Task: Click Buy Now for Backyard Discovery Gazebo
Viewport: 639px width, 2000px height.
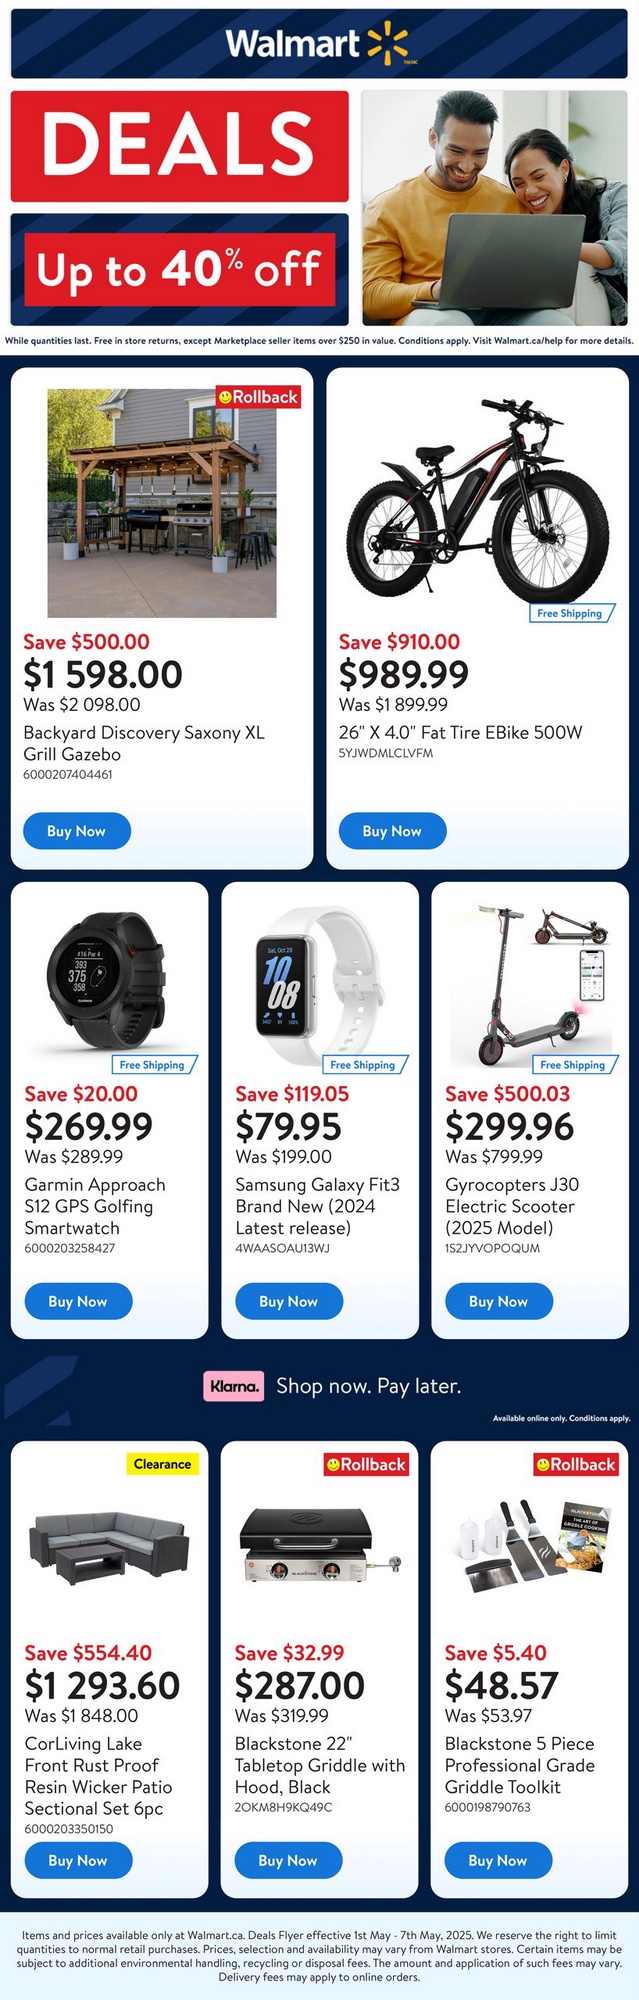Action: [76, 831]
